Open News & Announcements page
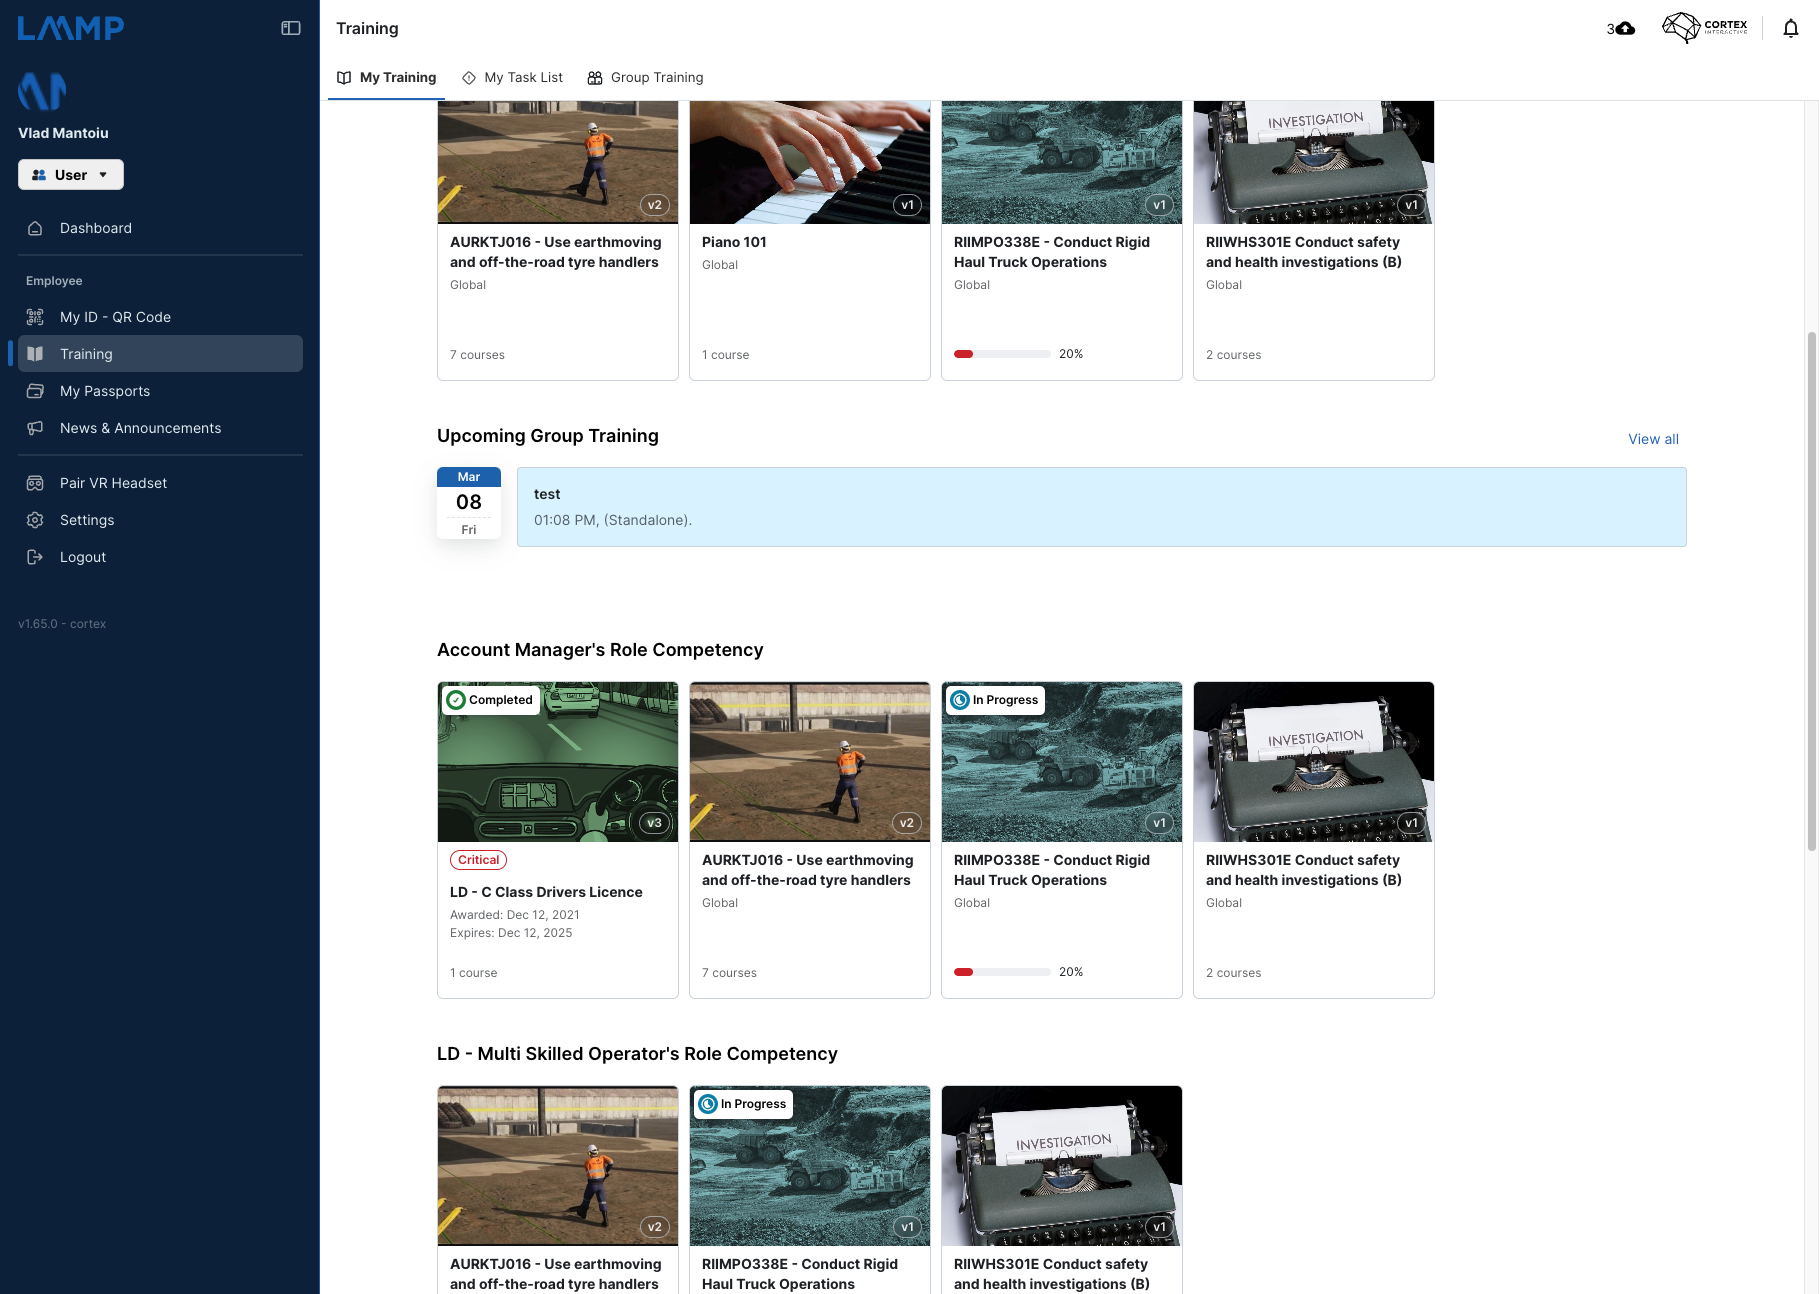Image resolution: width=1819 pixels, height=1294 pixels. coord(160,428)
